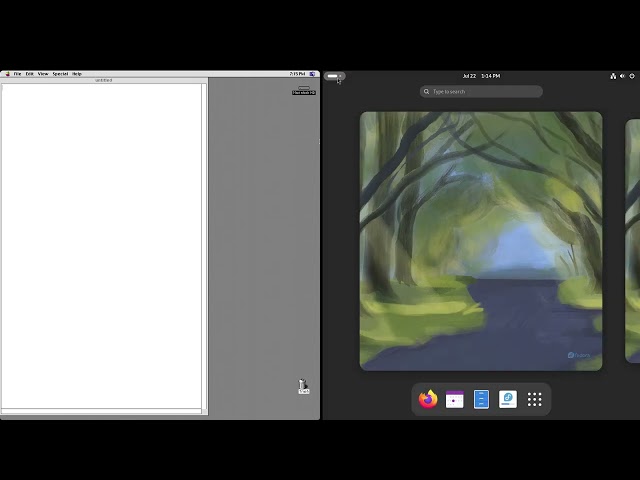The image size is (640, 480).
Task: Launch Firefox from the dock
Action: click(x=428, y=399)
